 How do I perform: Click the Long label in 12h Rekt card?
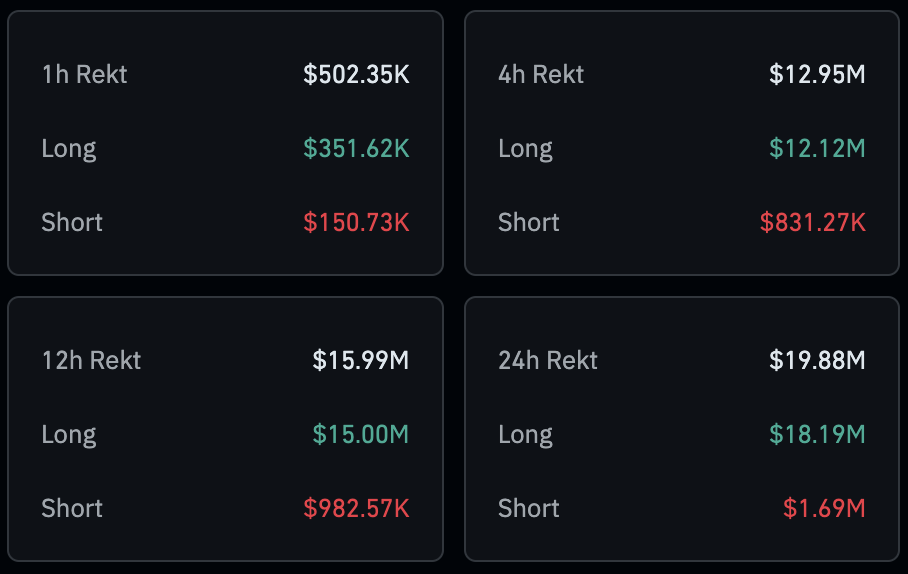click(x=69, y=434)
